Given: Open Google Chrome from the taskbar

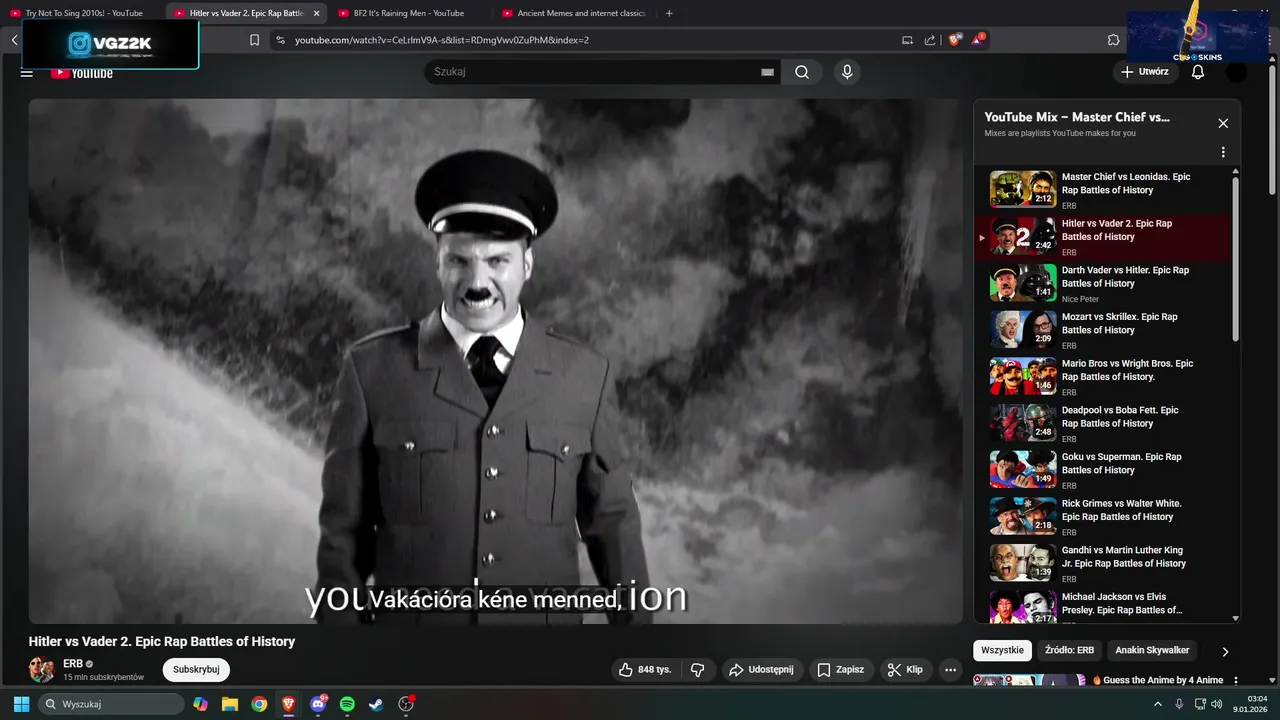Looking at the screenshot, I should coord(259,704).
